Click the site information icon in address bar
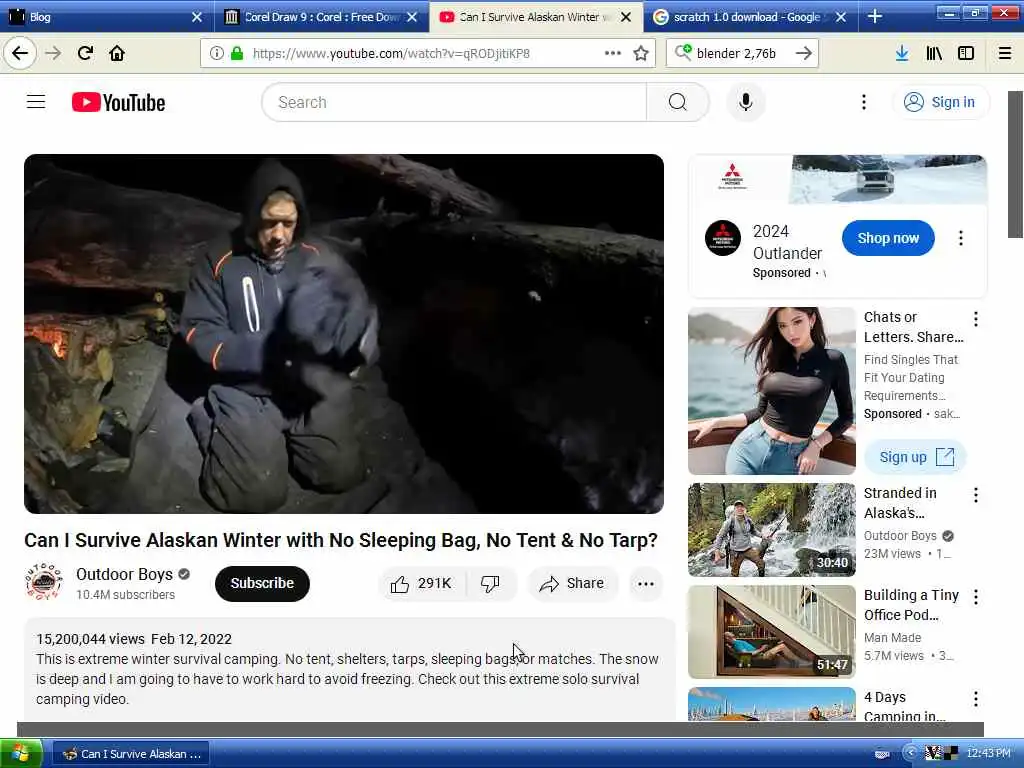 [x=217, y=53]
